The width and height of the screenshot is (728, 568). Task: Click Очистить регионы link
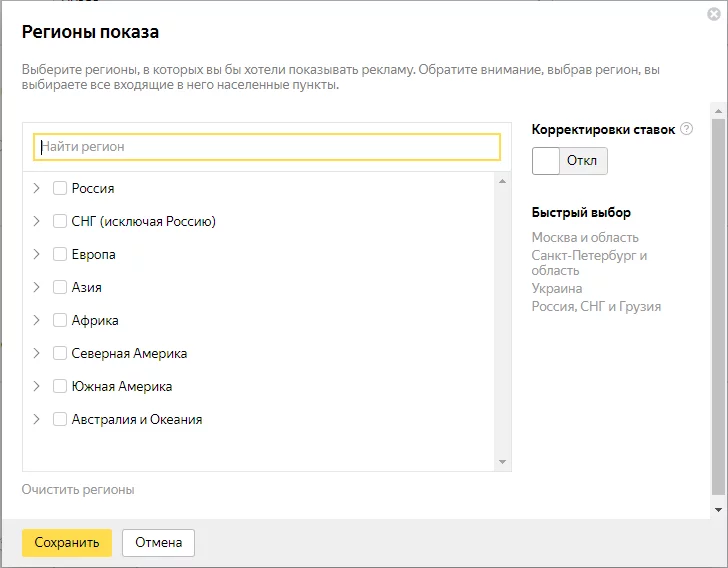click(78, 490)
